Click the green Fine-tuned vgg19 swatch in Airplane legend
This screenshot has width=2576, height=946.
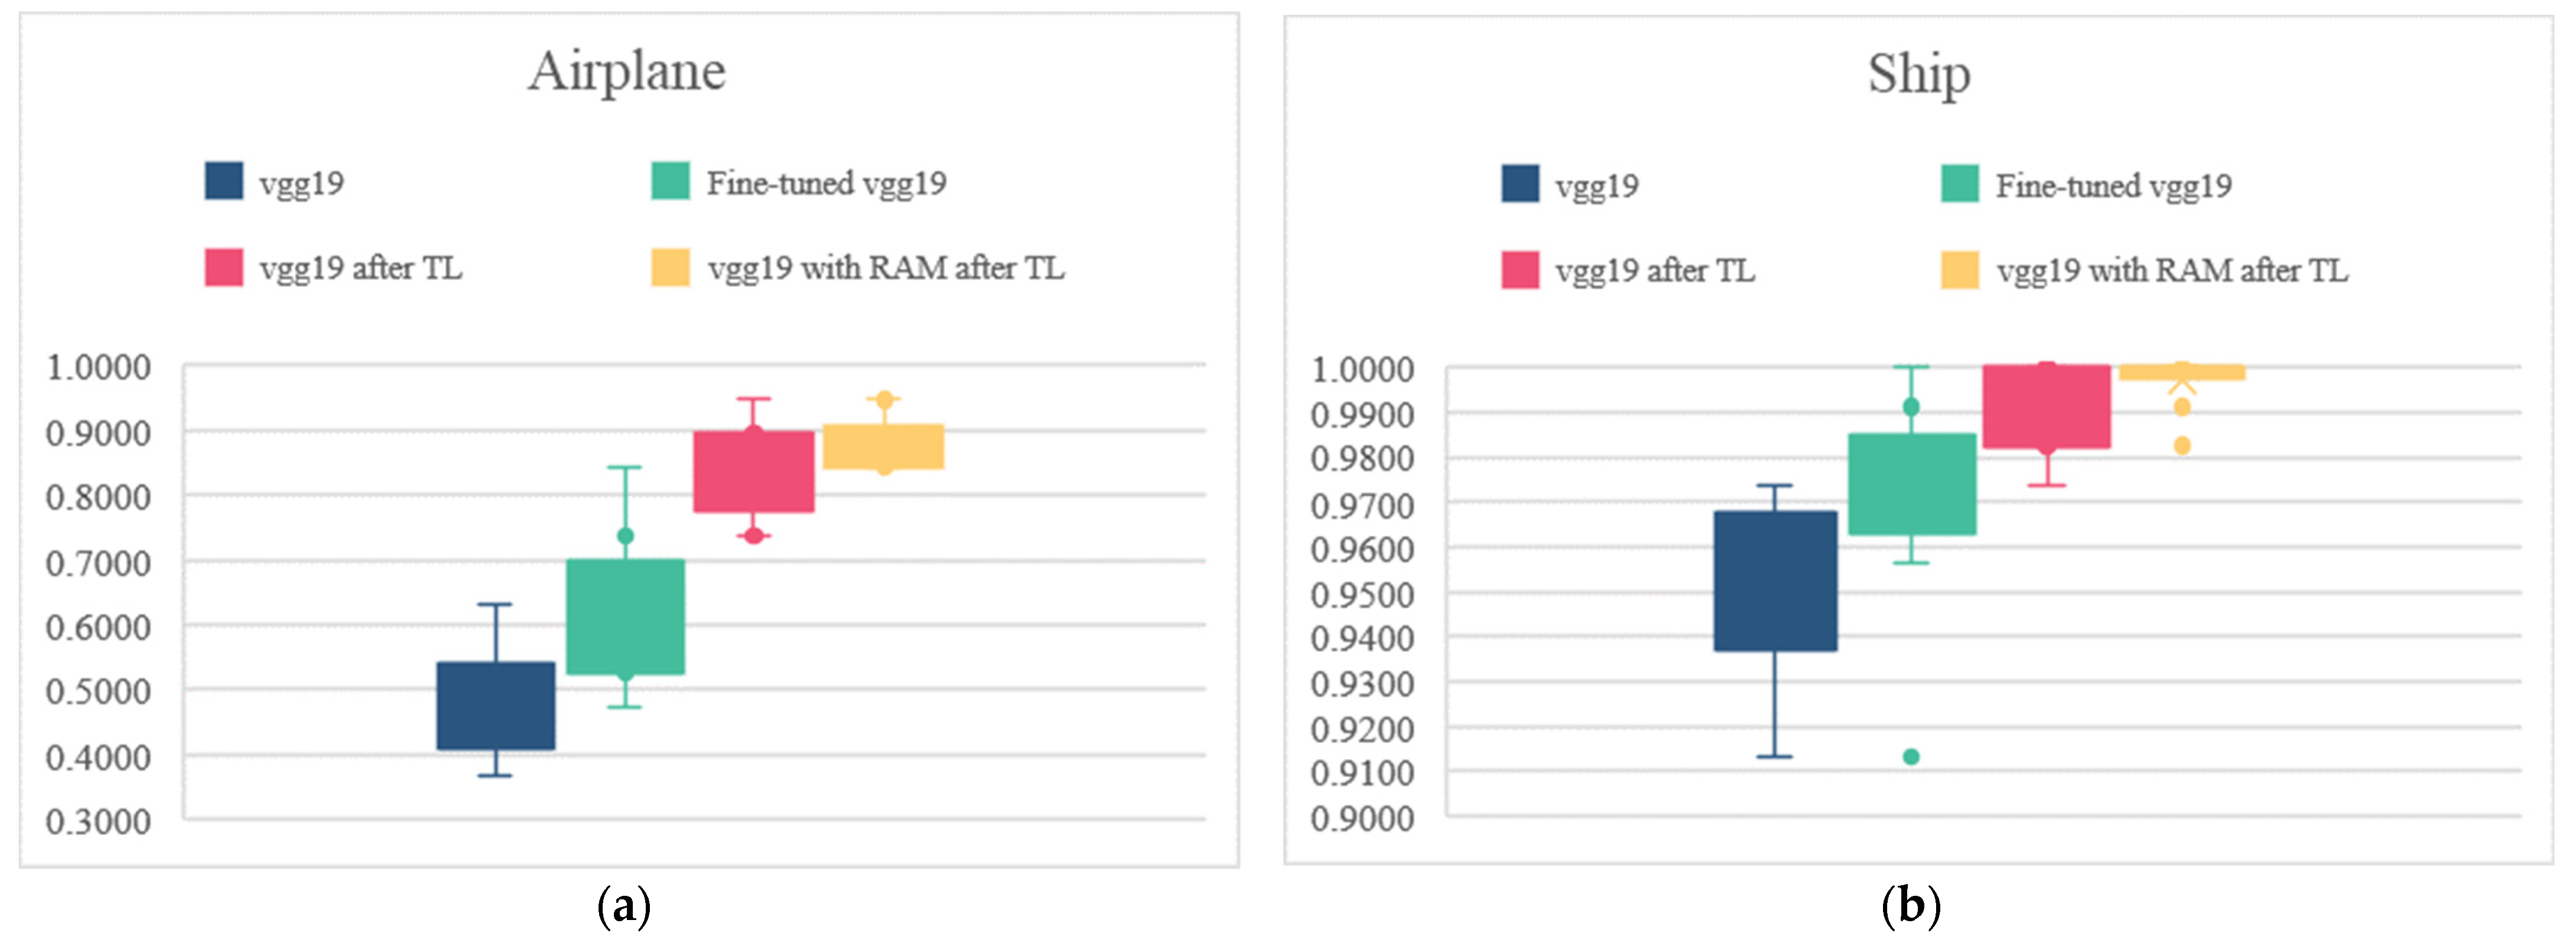pyautogui.click(x=670, y=181)
